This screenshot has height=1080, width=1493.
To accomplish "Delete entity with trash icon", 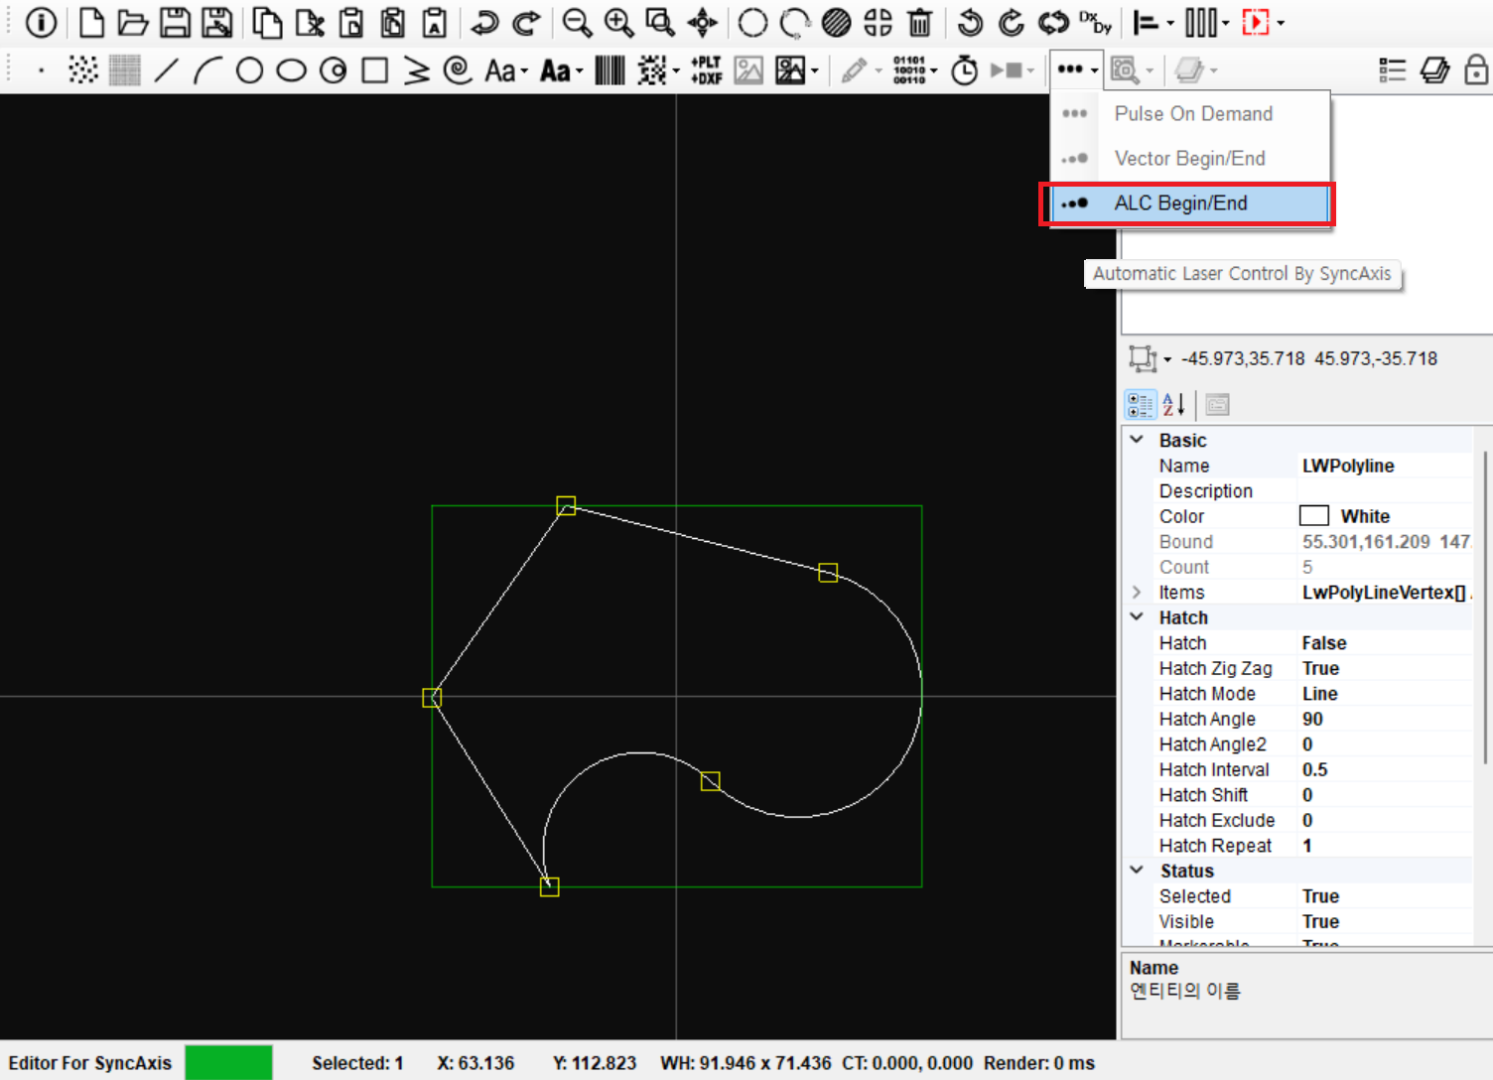I will pos(920,22).
